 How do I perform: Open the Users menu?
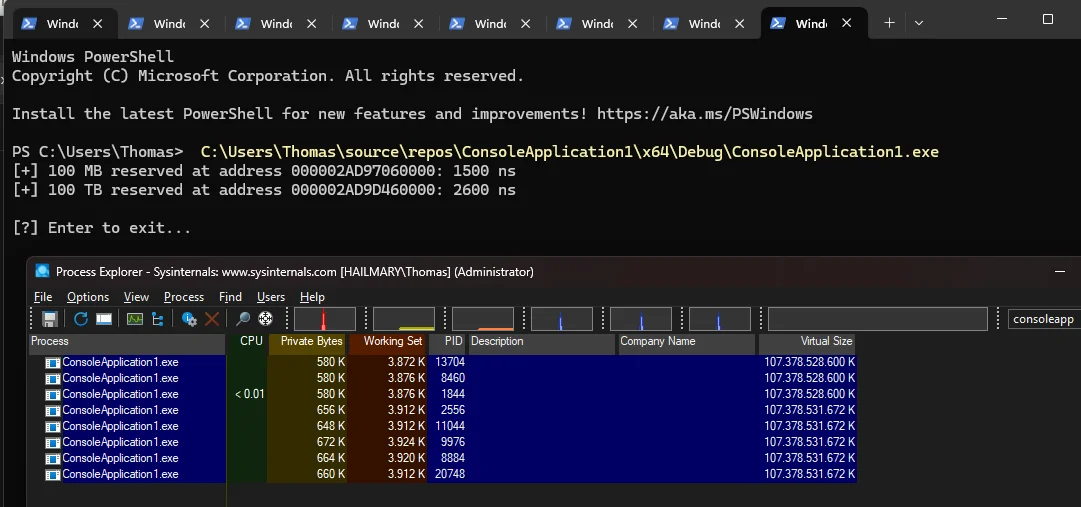270,297
